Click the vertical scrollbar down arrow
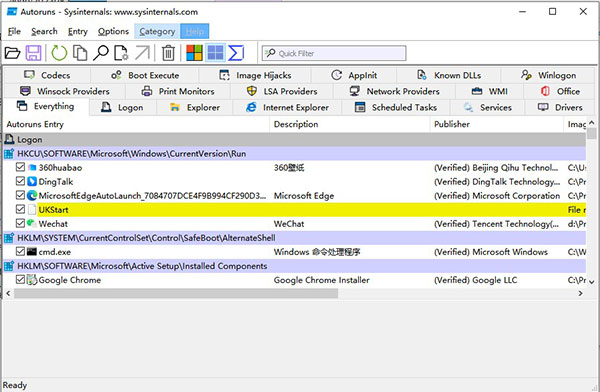600x392 pixels. pos(592,281)
